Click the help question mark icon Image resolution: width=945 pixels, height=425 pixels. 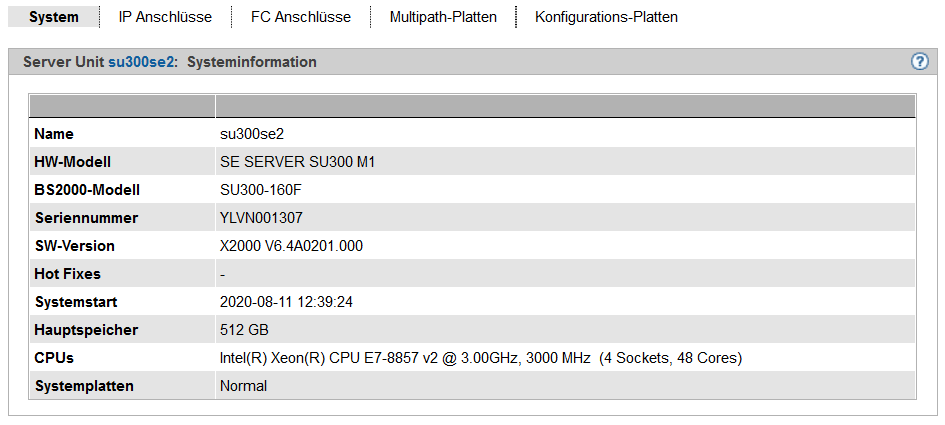[920, 62]
